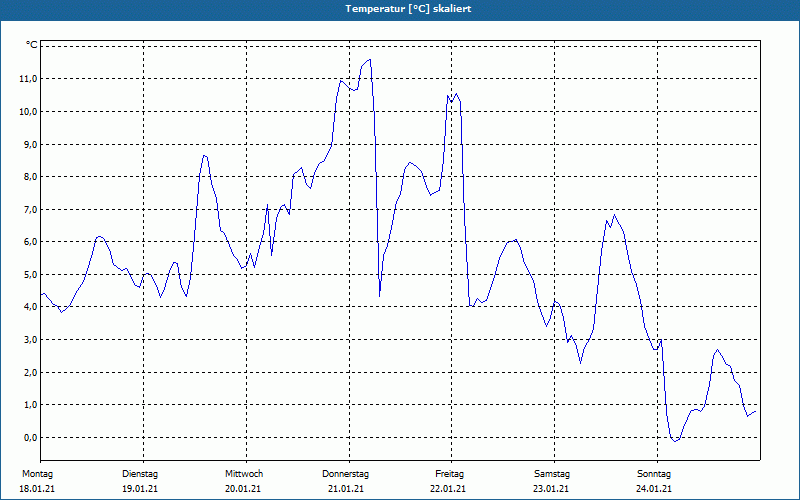Click the 9,0 y-axis value
This screenshot has width=800, height=500.
pos(30,144)
